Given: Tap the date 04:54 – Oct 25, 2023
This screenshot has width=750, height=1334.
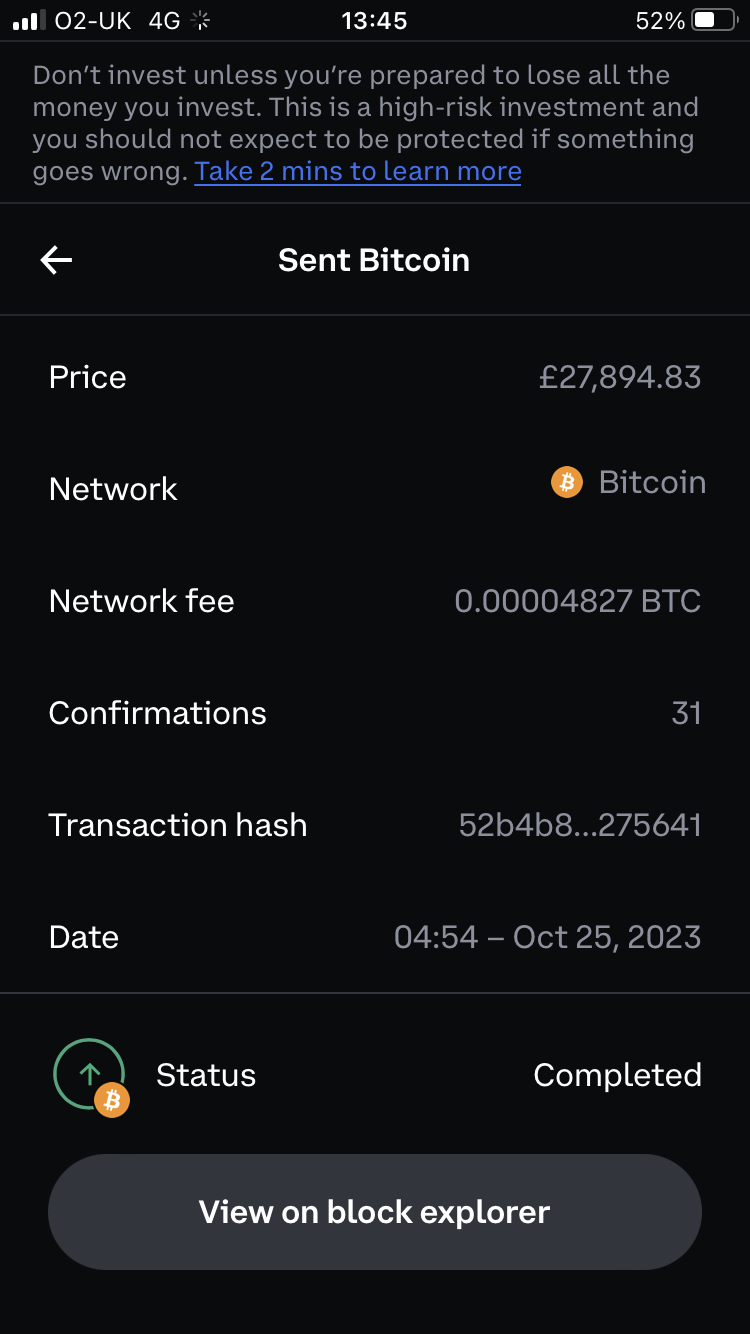Looking at the screenshot, I should (547, 937).
